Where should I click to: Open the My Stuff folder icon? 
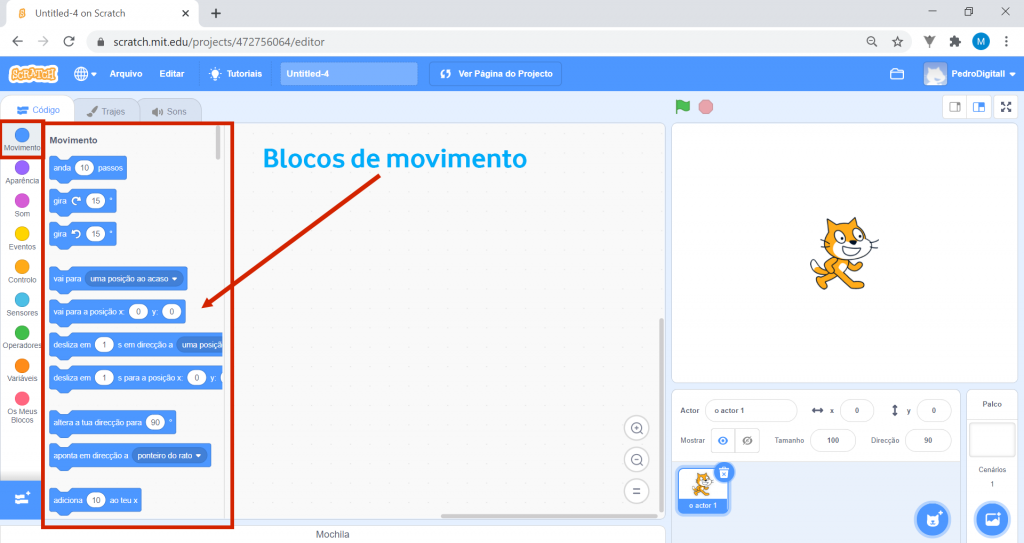pyautogui.click(x=897, y=74)
